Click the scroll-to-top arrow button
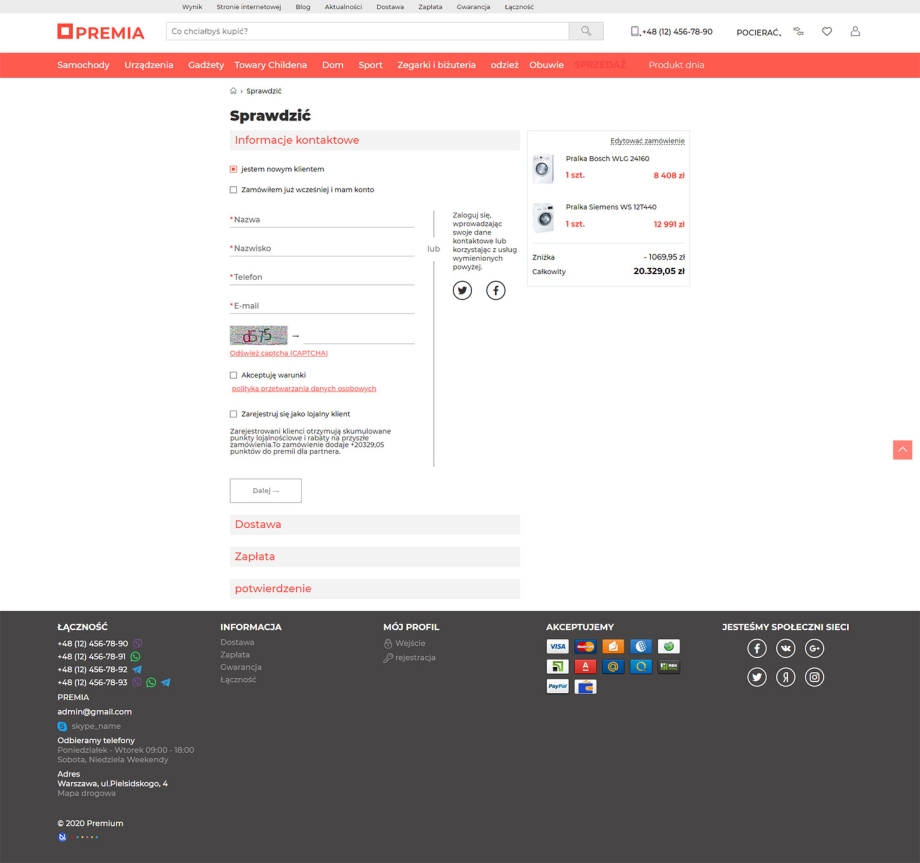This screenshot has height=863, width=920. [902, 450]
